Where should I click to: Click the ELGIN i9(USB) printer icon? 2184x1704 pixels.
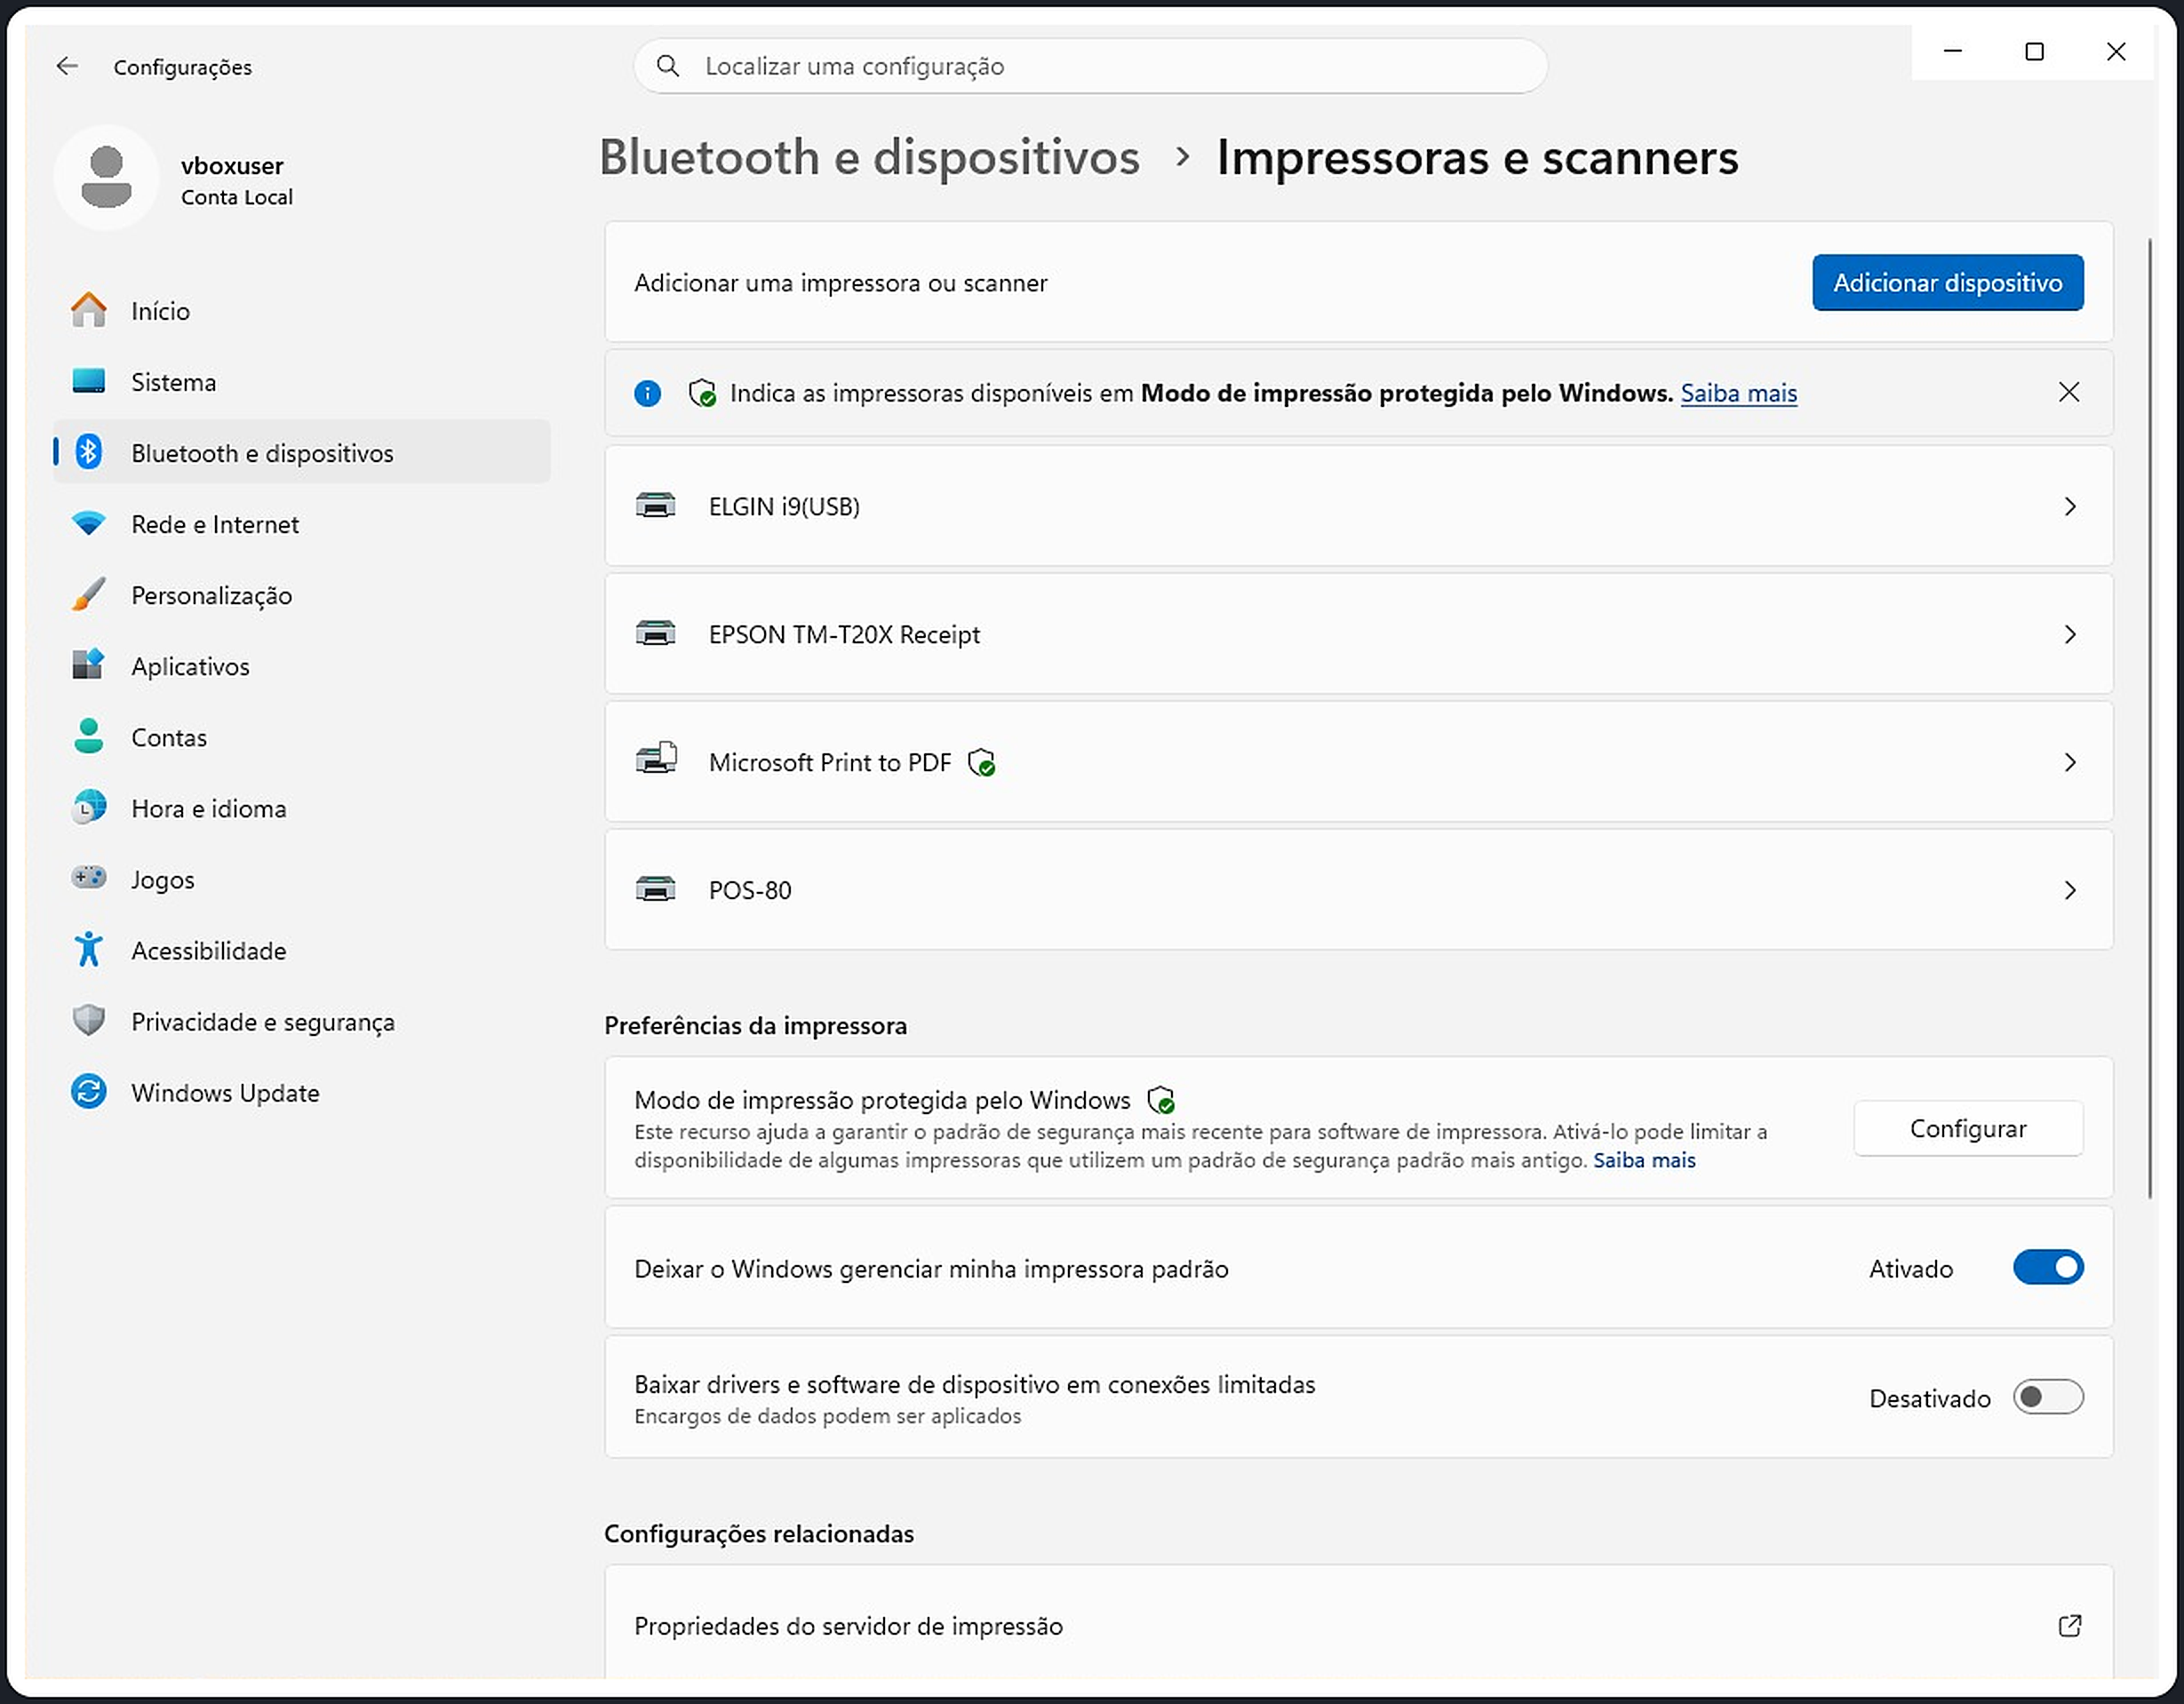(x=656, y=506)
